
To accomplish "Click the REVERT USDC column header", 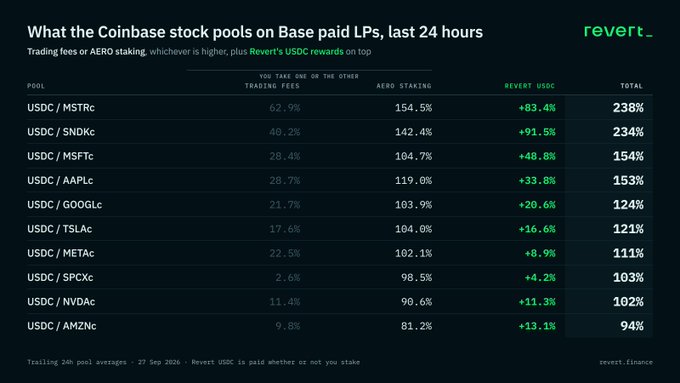I will tap(530, 86).
